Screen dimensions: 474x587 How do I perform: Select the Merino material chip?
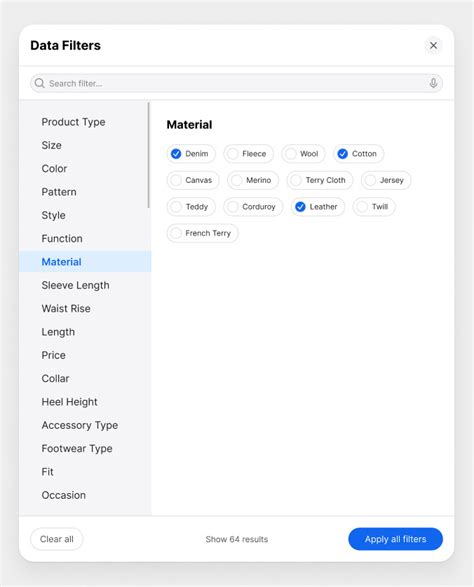[x=253, y=180]
